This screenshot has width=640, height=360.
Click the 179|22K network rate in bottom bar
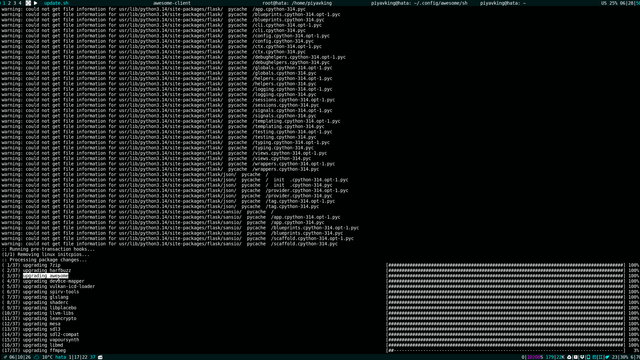click(x=555, y=357)
